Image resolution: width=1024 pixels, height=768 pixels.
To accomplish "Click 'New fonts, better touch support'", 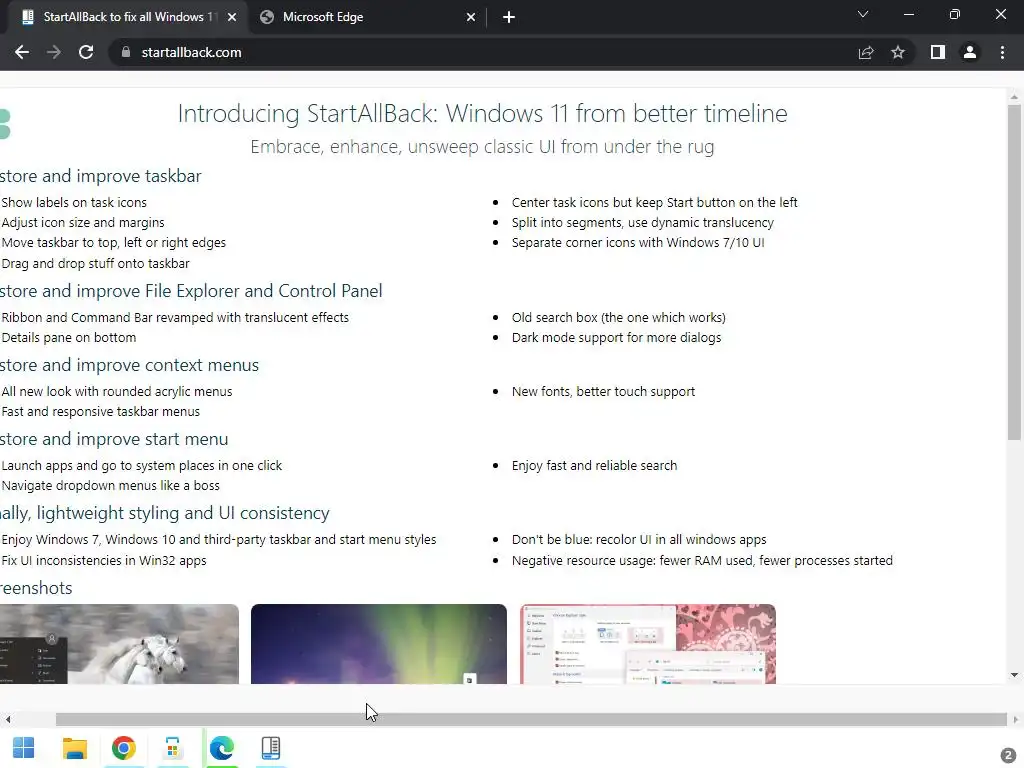I will [603, 392].
